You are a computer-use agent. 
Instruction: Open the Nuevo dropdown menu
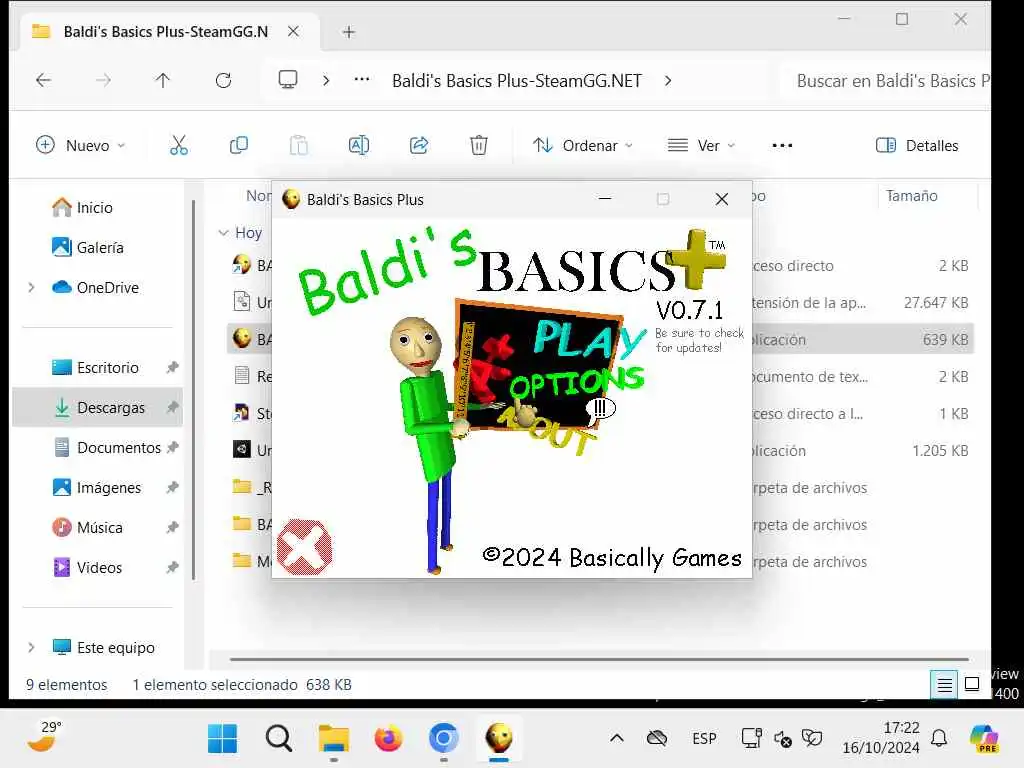coord(80,145)
